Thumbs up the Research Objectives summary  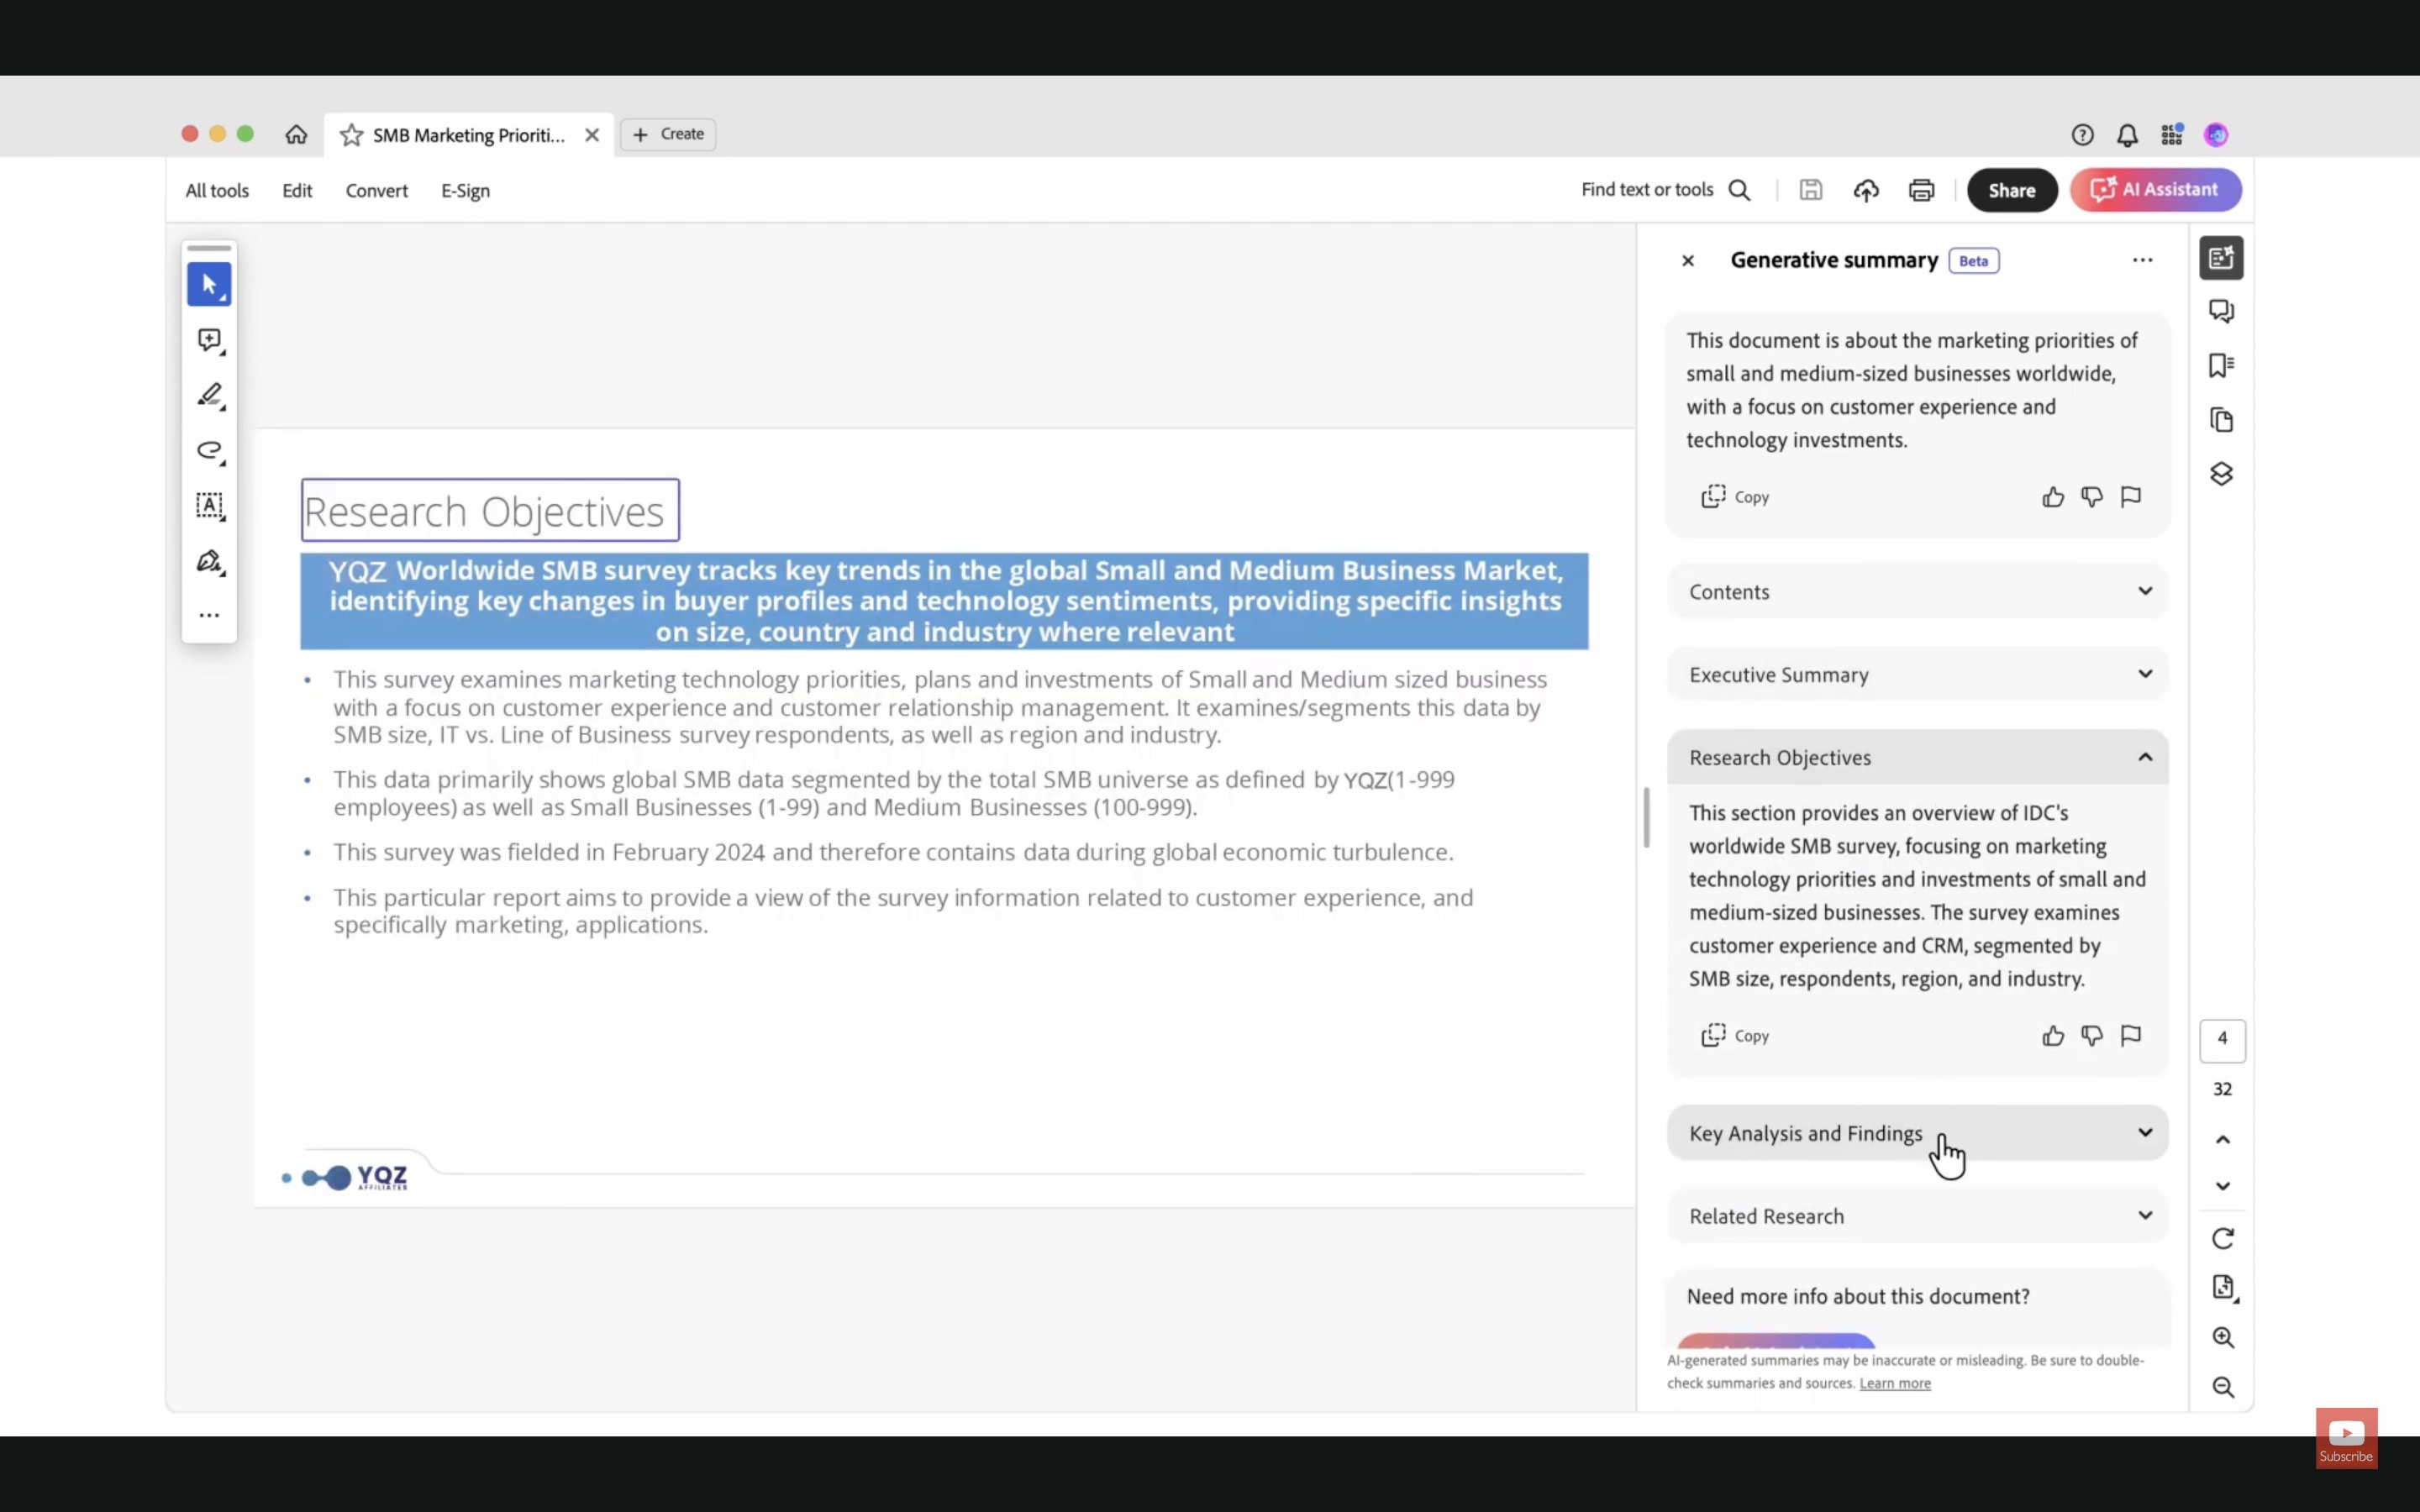pos(2053,1036)
